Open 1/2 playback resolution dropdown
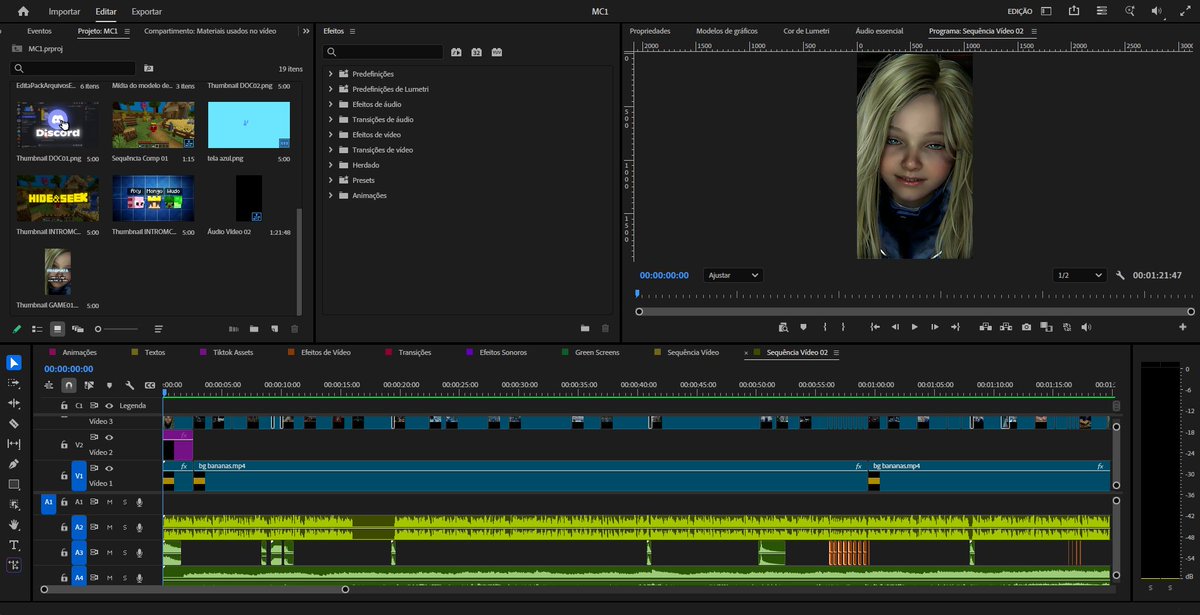Image resolution: width=1200 pixels, height=615 pixels. 1079,275
